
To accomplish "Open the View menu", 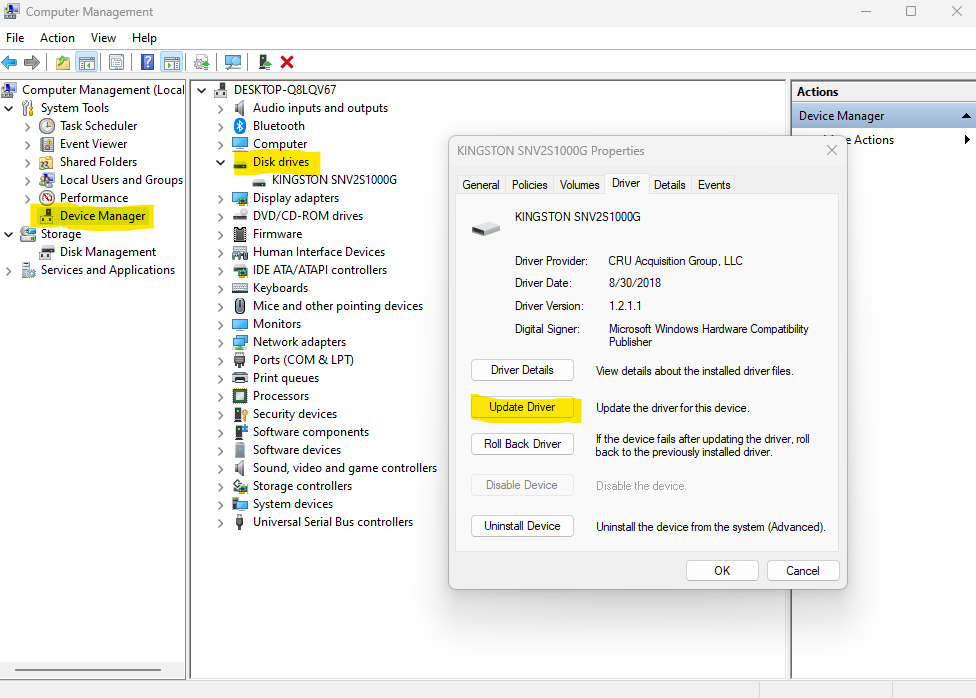I will click(x=103, y=38).
